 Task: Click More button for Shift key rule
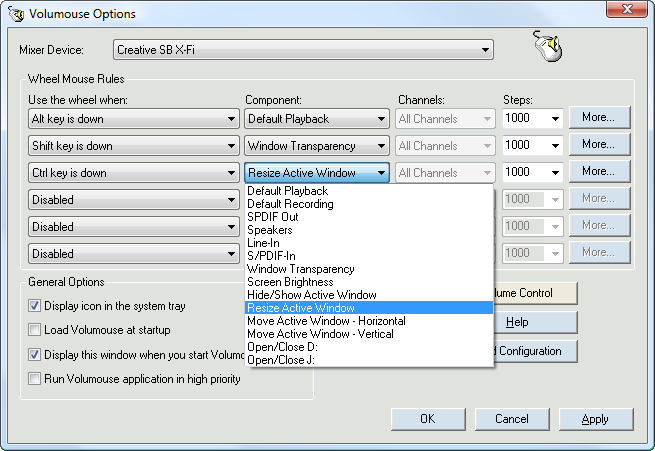pyautogui.click(x=598, y=145)
